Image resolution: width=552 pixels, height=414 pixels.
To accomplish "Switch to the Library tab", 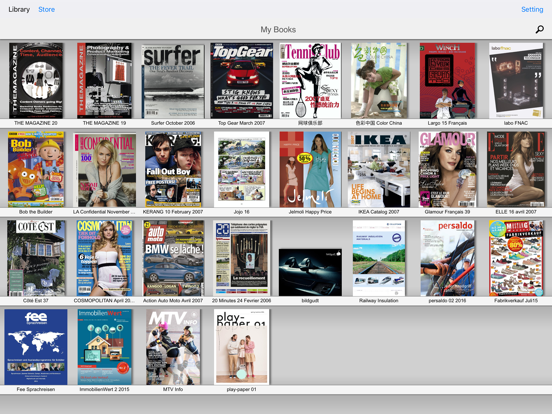I will pyautogui.click(x=19, y=10).
